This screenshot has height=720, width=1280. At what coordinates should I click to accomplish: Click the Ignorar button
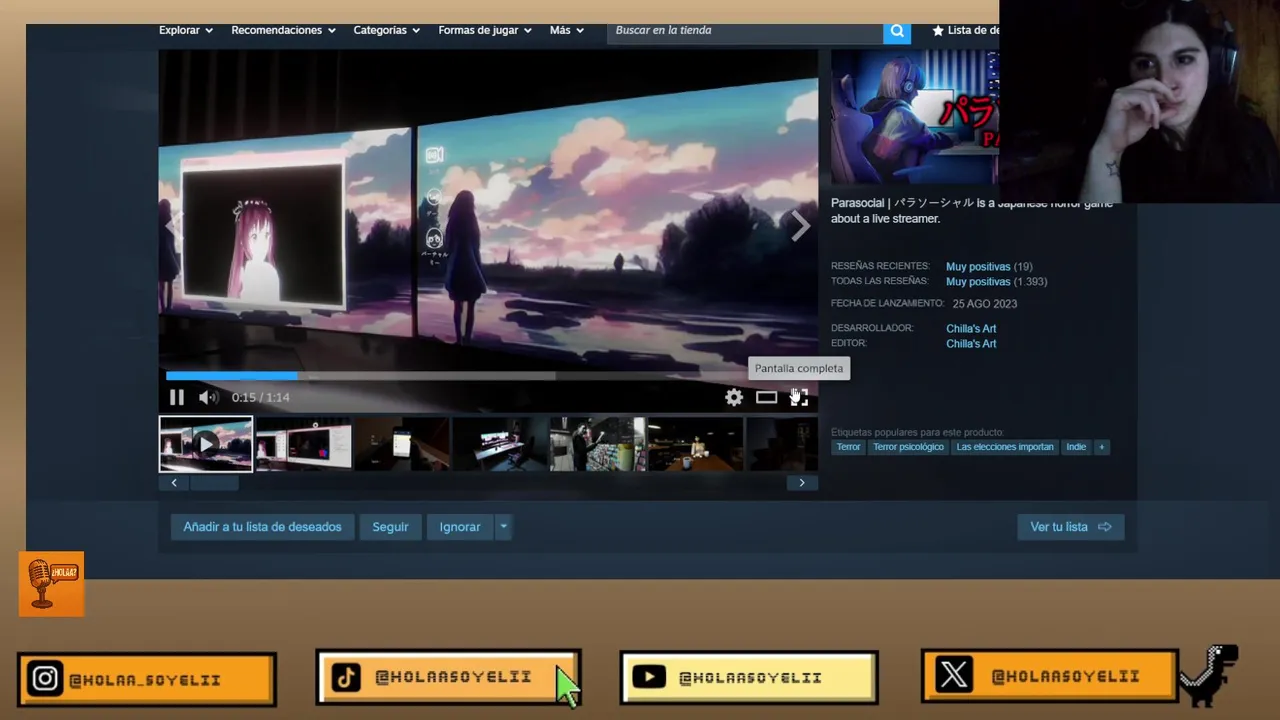(460, 527)
